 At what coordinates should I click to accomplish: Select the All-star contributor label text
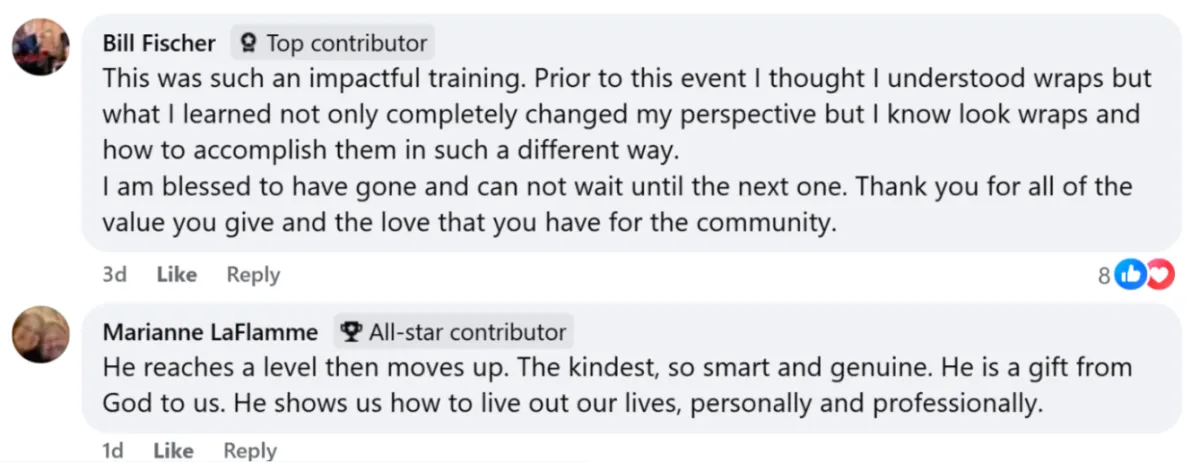pyautogui.click(x=467, y=331)
